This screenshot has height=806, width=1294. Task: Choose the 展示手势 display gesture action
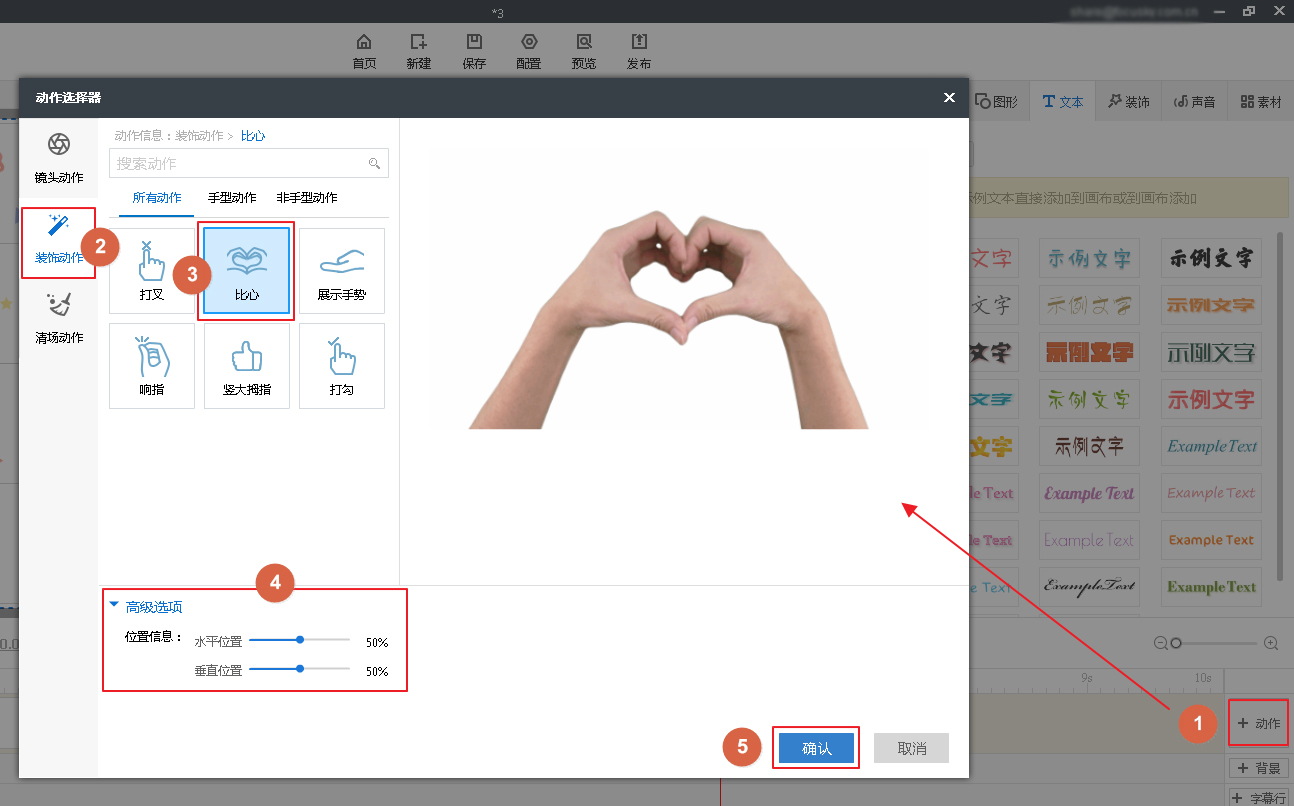(x=342, y=270)
